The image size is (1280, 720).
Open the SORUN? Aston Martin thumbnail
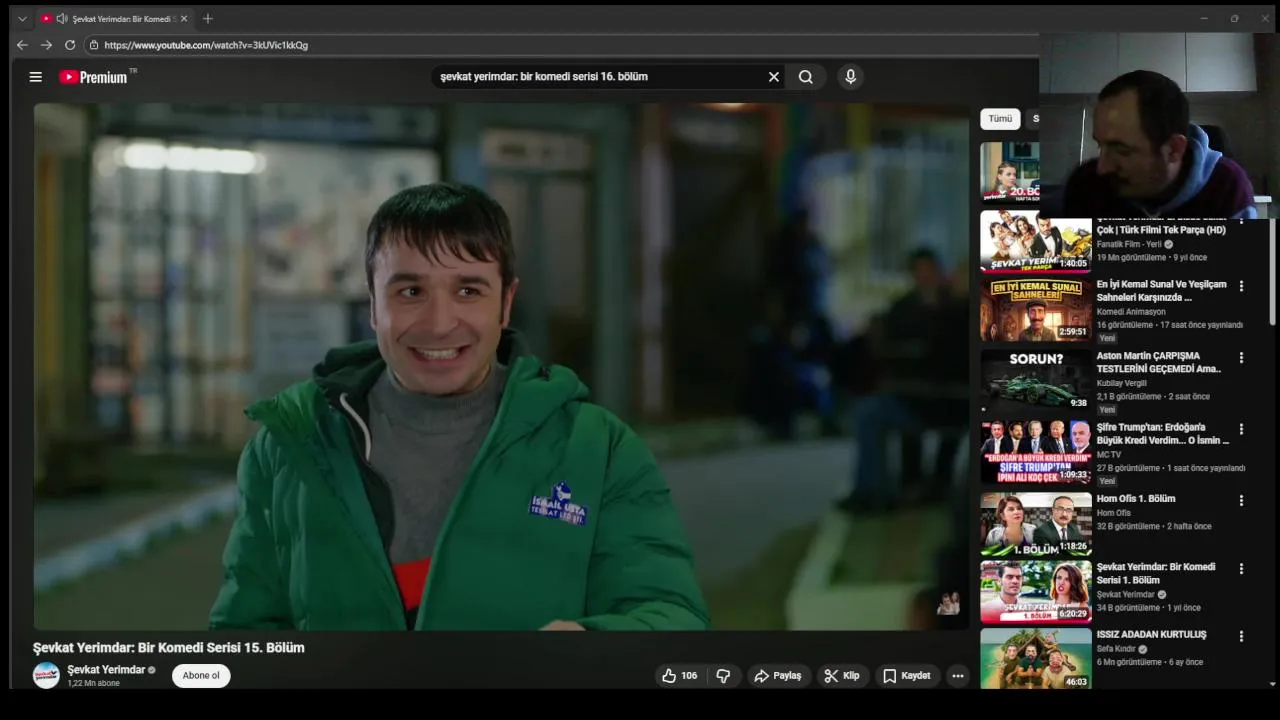pos(1036,379)
